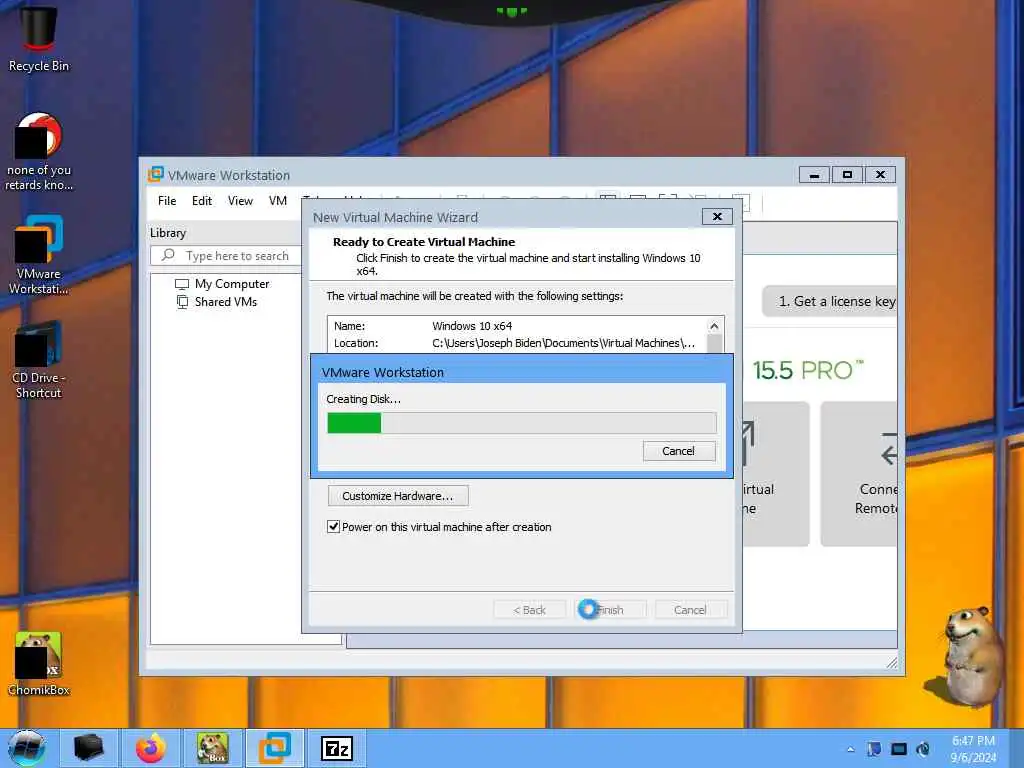The height and width of the screenshot is (768, 1024).
Task: Click the 'Get a license key' step
Action: pos(830,301)
